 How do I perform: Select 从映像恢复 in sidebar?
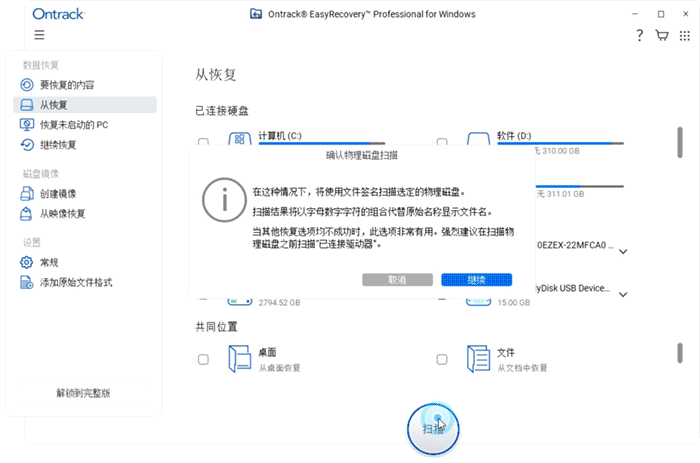tap(85, 214)
